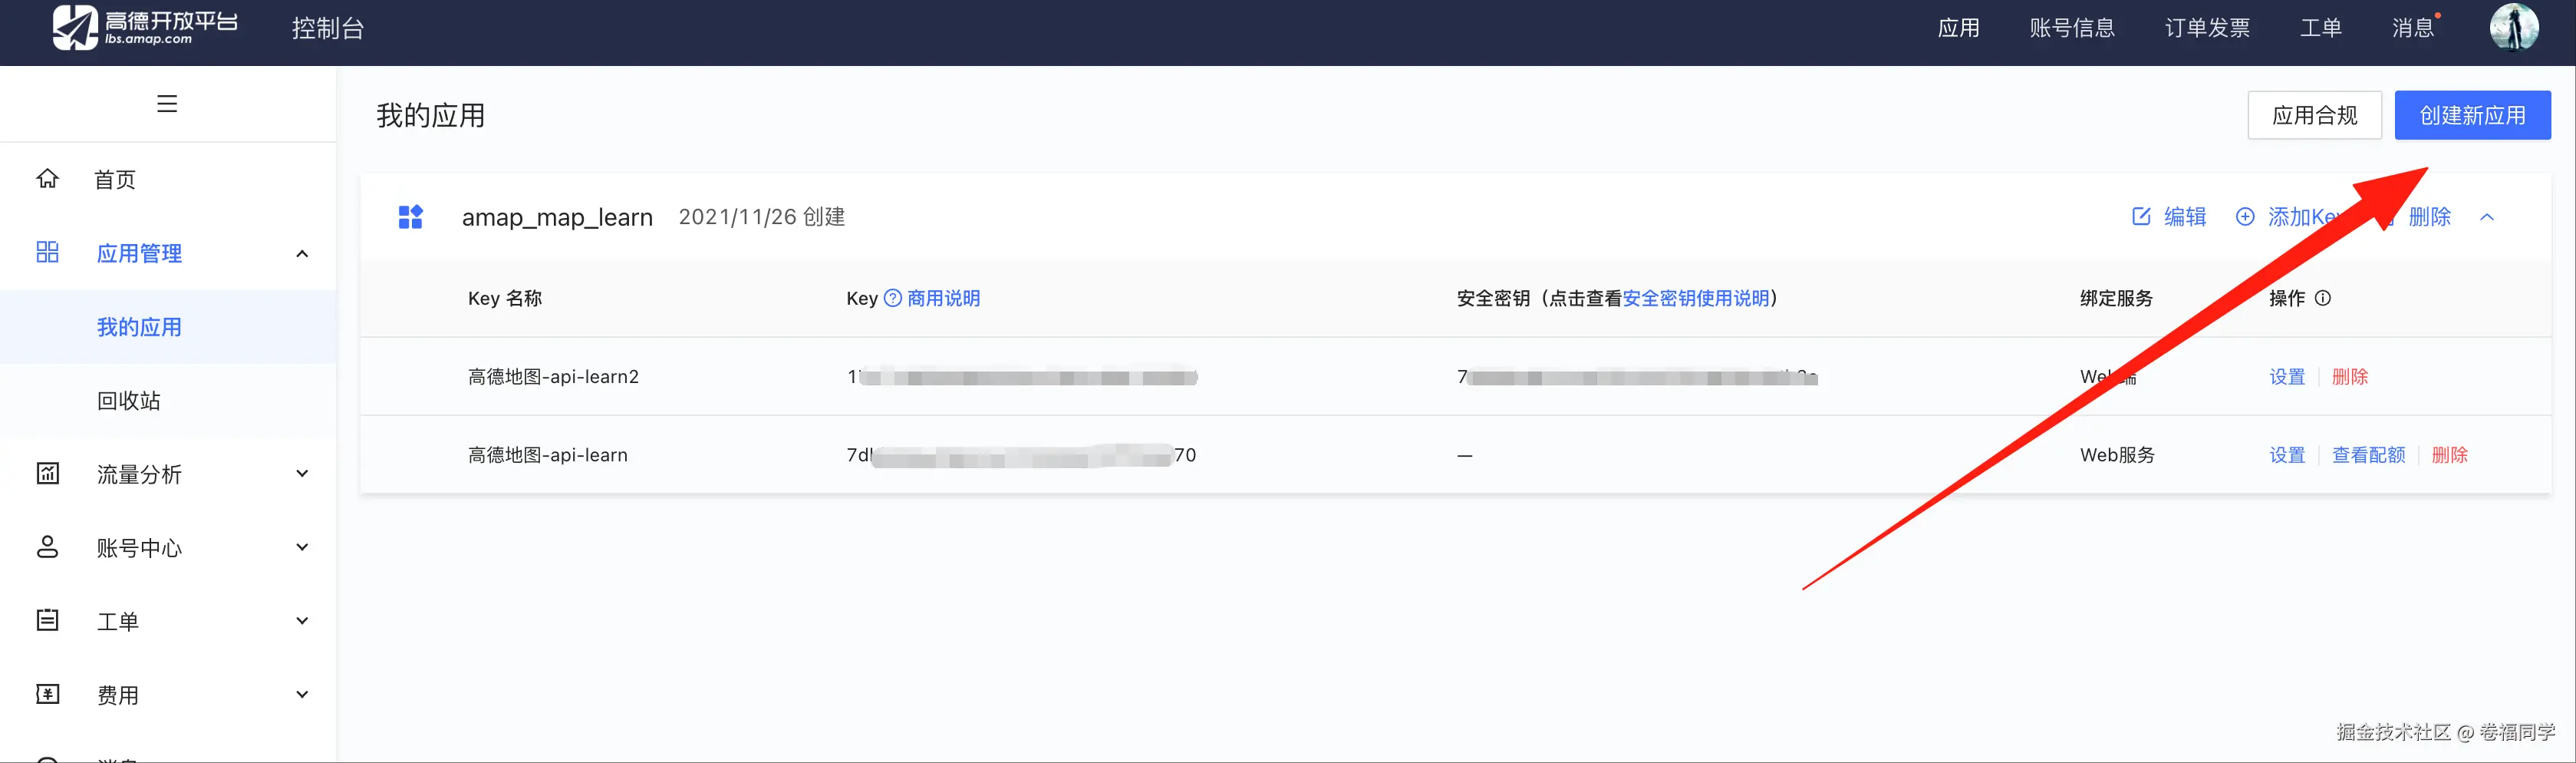Open 应用 in the top navigation
Viewport: 2576px width, 763px height.
point(1958,28)
